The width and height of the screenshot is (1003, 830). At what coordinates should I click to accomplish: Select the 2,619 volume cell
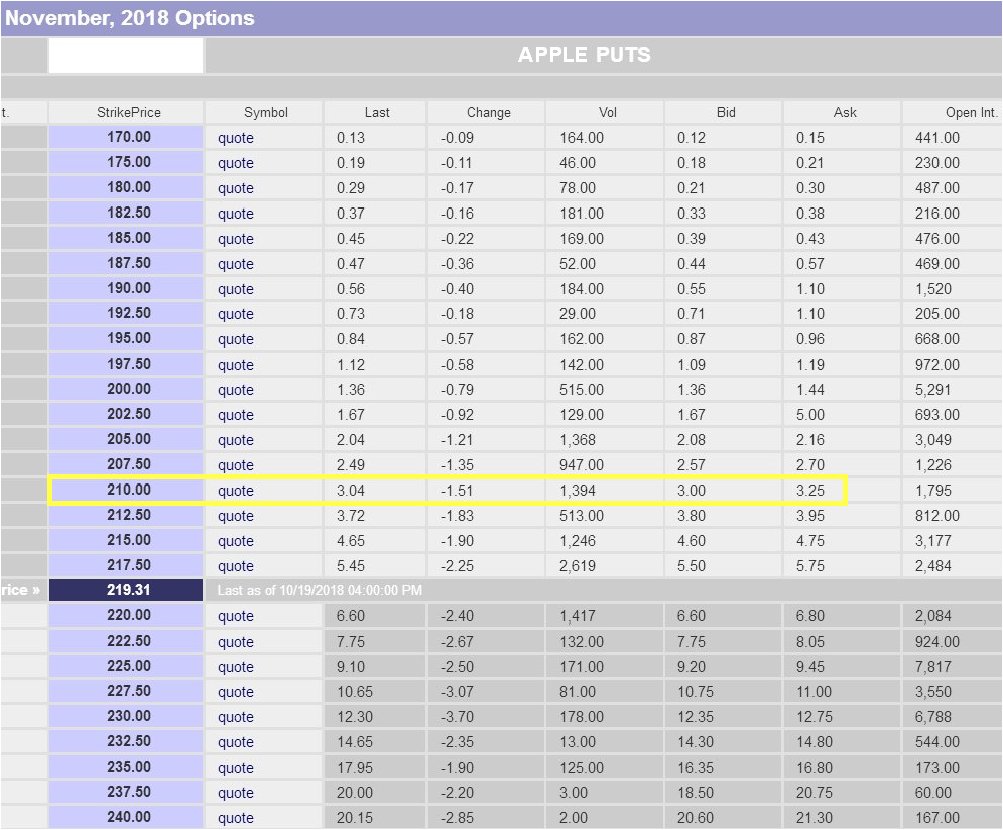[x=605, y=566]
